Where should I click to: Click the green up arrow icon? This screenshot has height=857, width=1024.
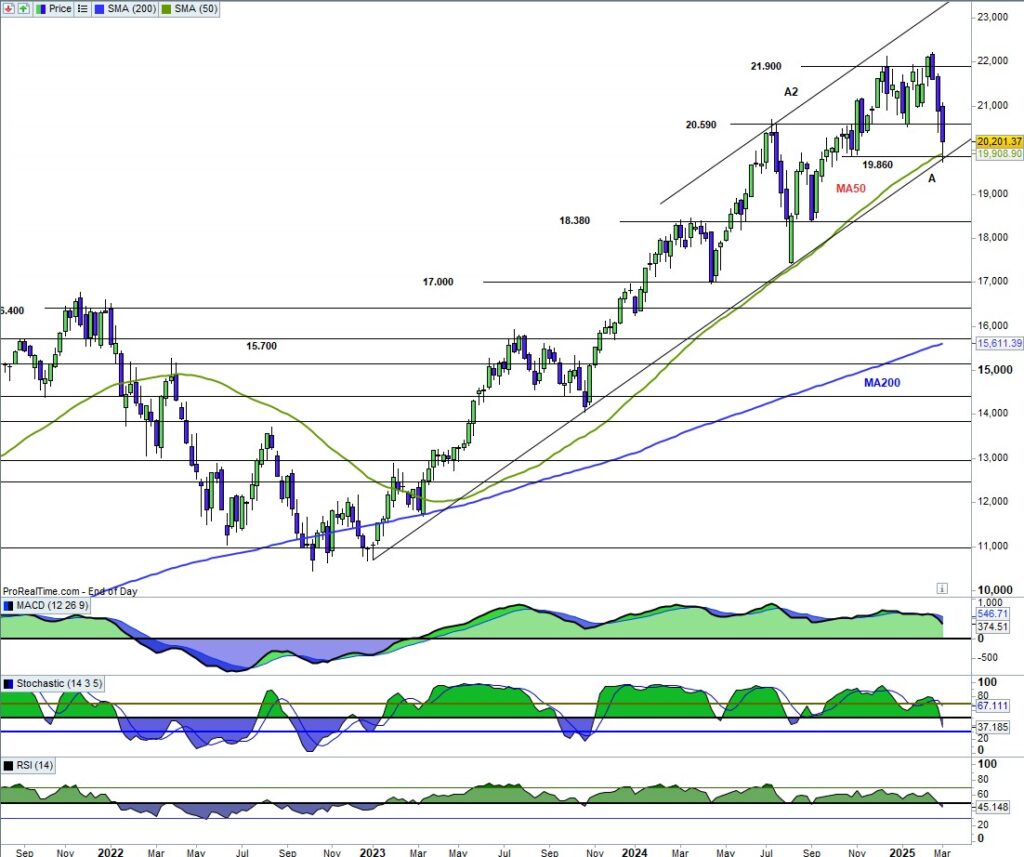pyautogui.click(x=23, y=8)
